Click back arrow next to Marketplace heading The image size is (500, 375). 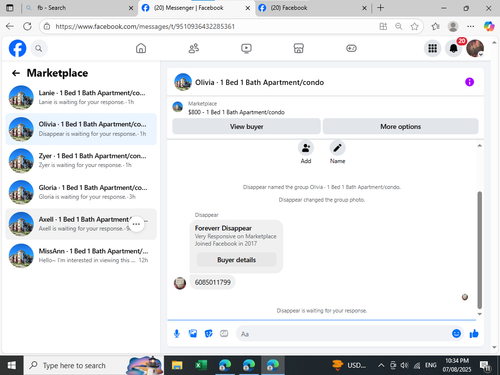pyautogui.click(x=16, y=73)
